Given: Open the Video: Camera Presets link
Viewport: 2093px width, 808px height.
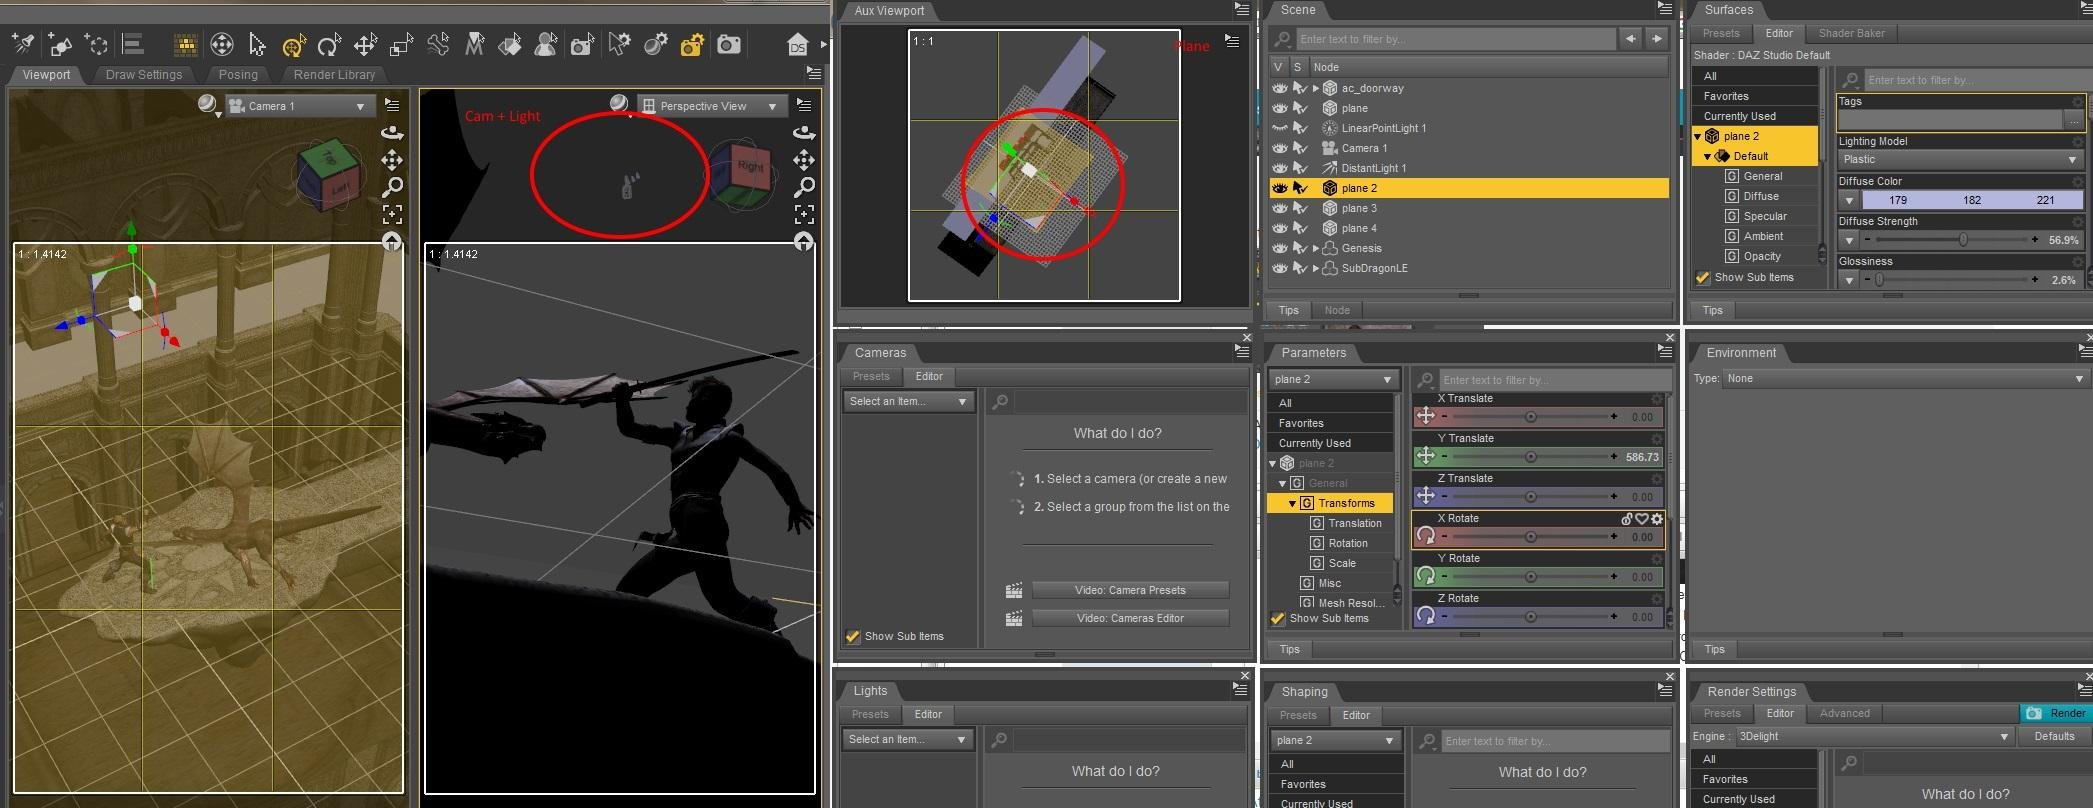Looking at the screenshot, I should (x=1130, y=591).
